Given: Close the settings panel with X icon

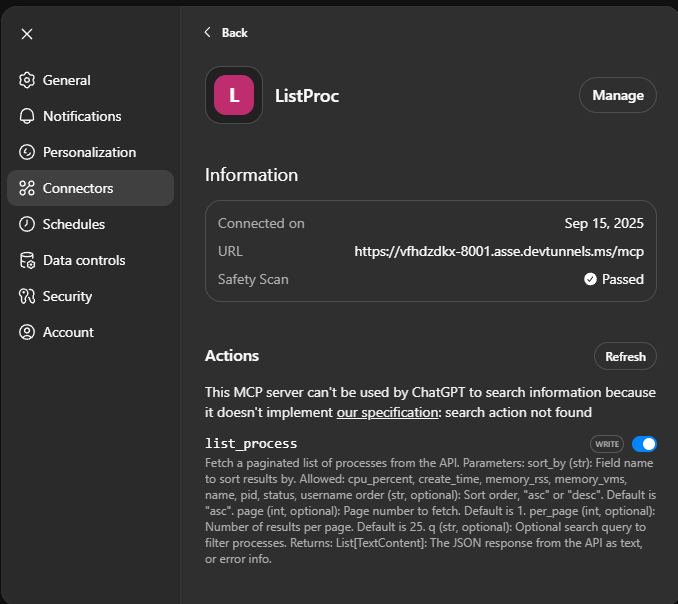Looking at the screenshot, I should (27, 34).
